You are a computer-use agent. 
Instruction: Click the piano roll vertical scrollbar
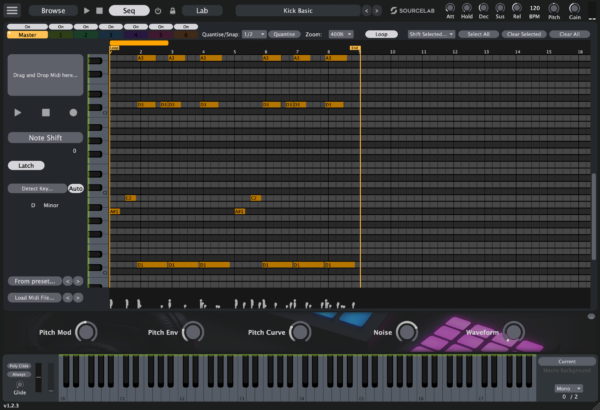[593, 216]
